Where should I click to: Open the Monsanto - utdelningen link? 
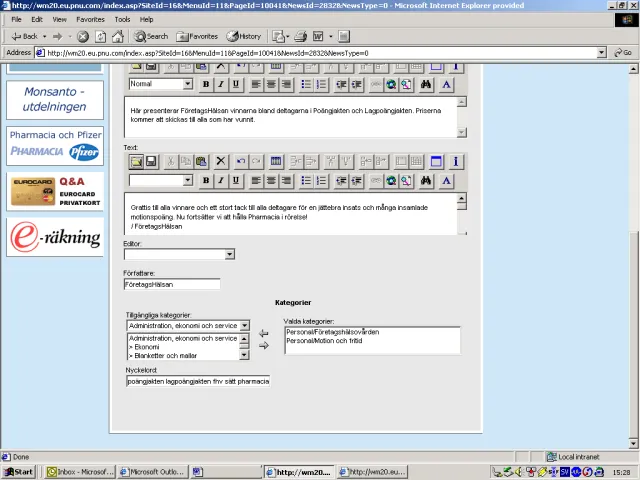point(55,99)
